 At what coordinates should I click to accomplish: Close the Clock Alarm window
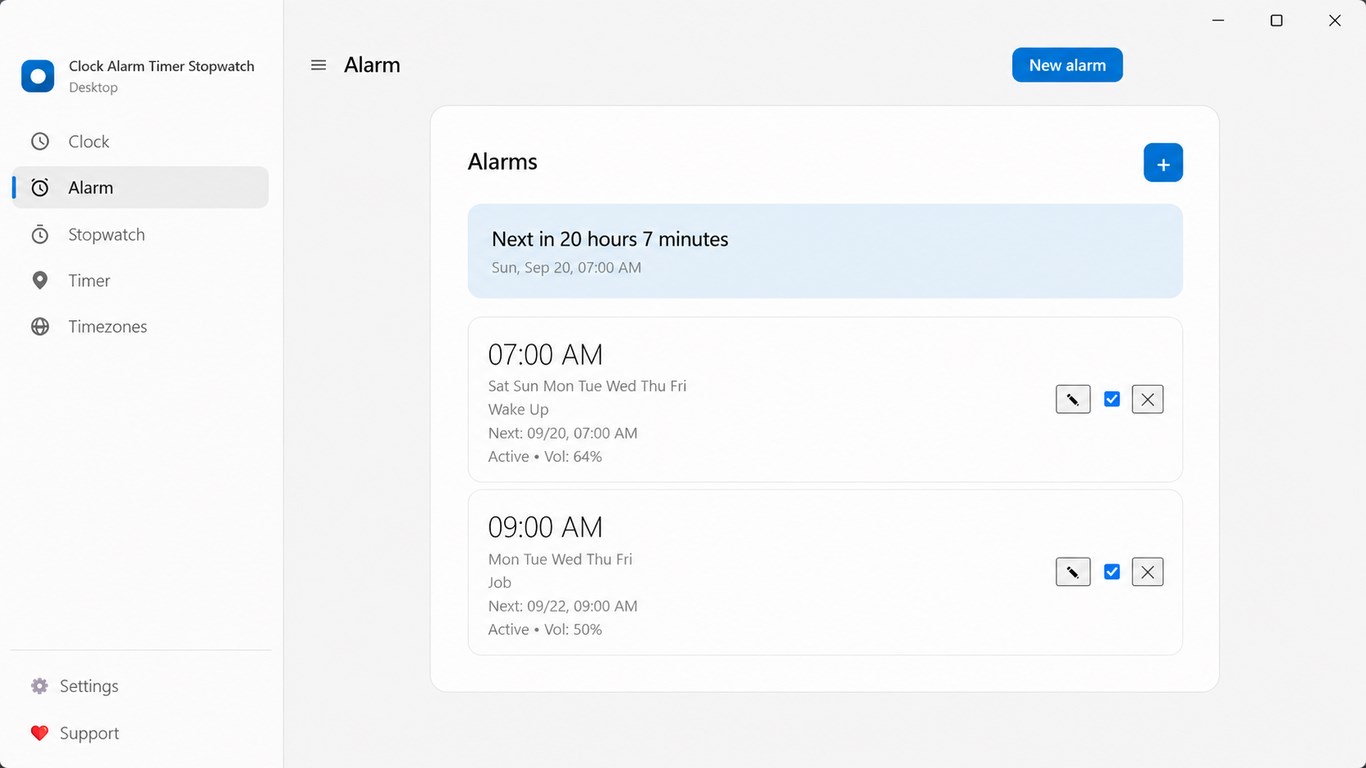[x=1335, y=21]
